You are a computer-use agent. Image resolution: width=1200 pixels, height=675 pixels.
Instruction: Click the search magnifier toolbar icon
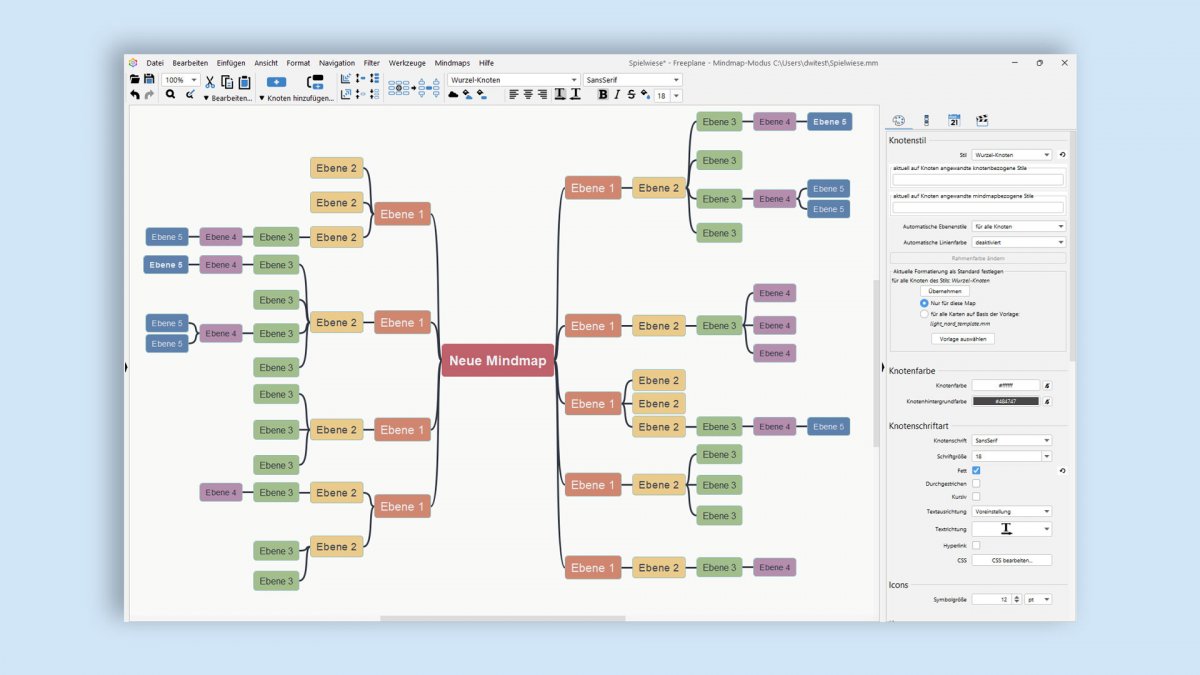[x=170, y=94]
